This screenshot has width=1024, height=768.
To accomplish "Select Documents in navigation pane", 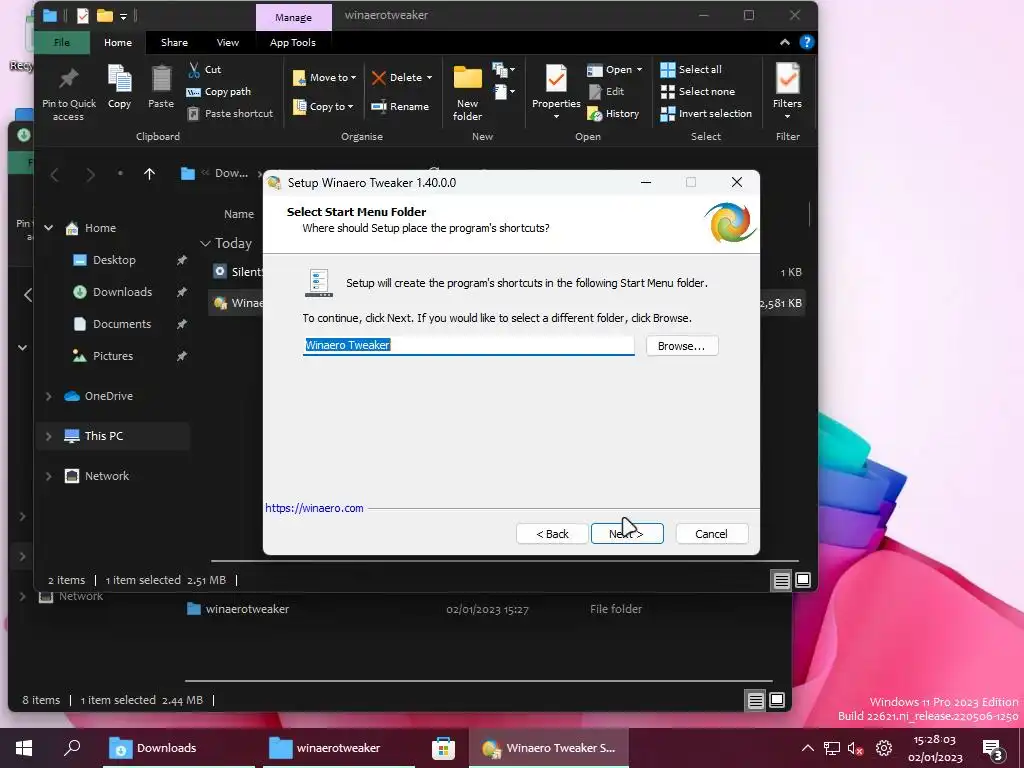I will pos(122,324).
